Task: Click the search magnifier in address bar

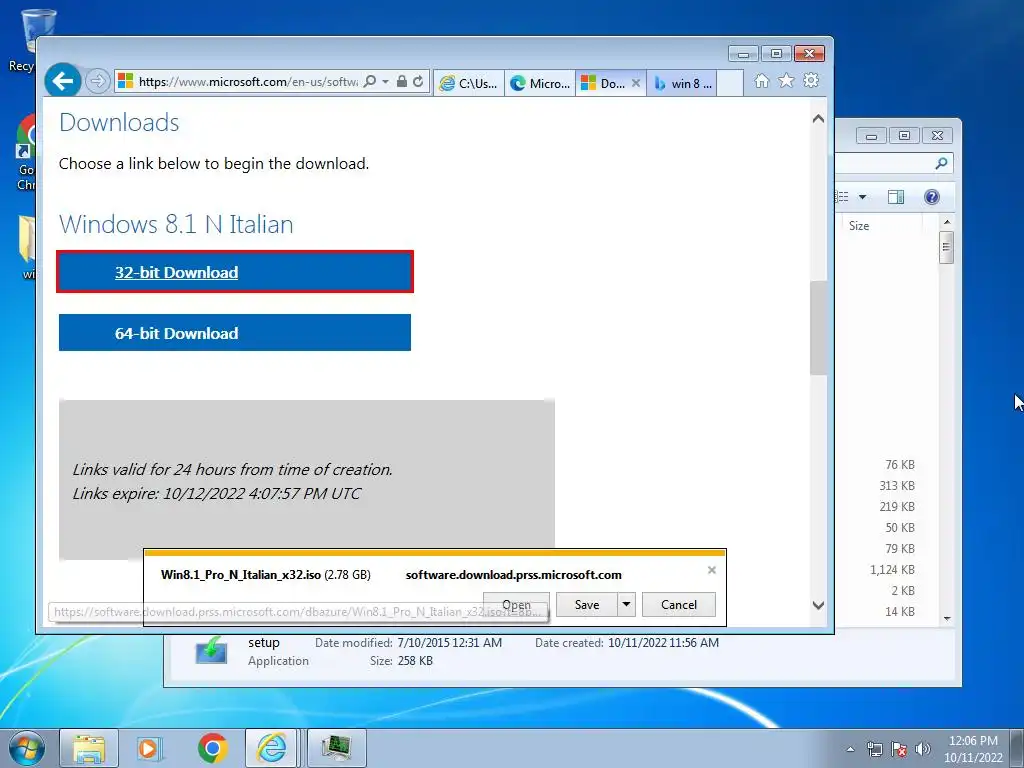Action: click(x=370, y=81)
